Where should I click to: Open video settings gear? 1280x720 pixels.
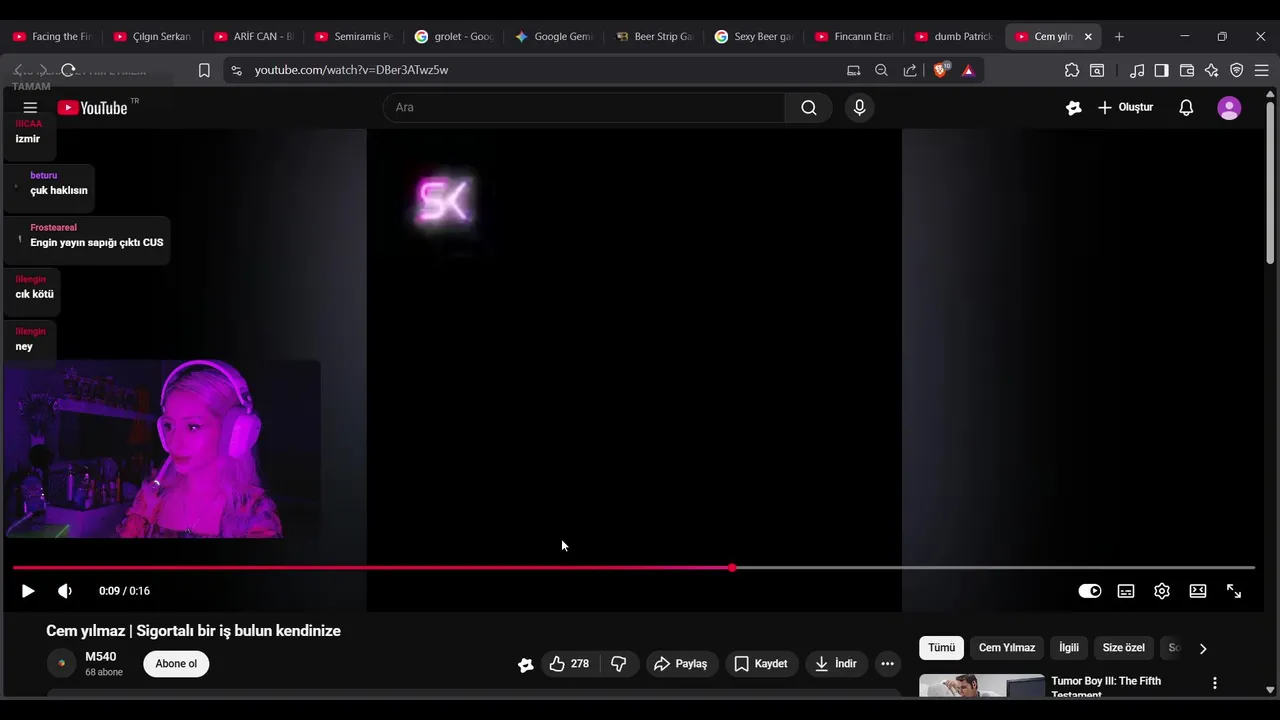click(x=1162, y=591)
